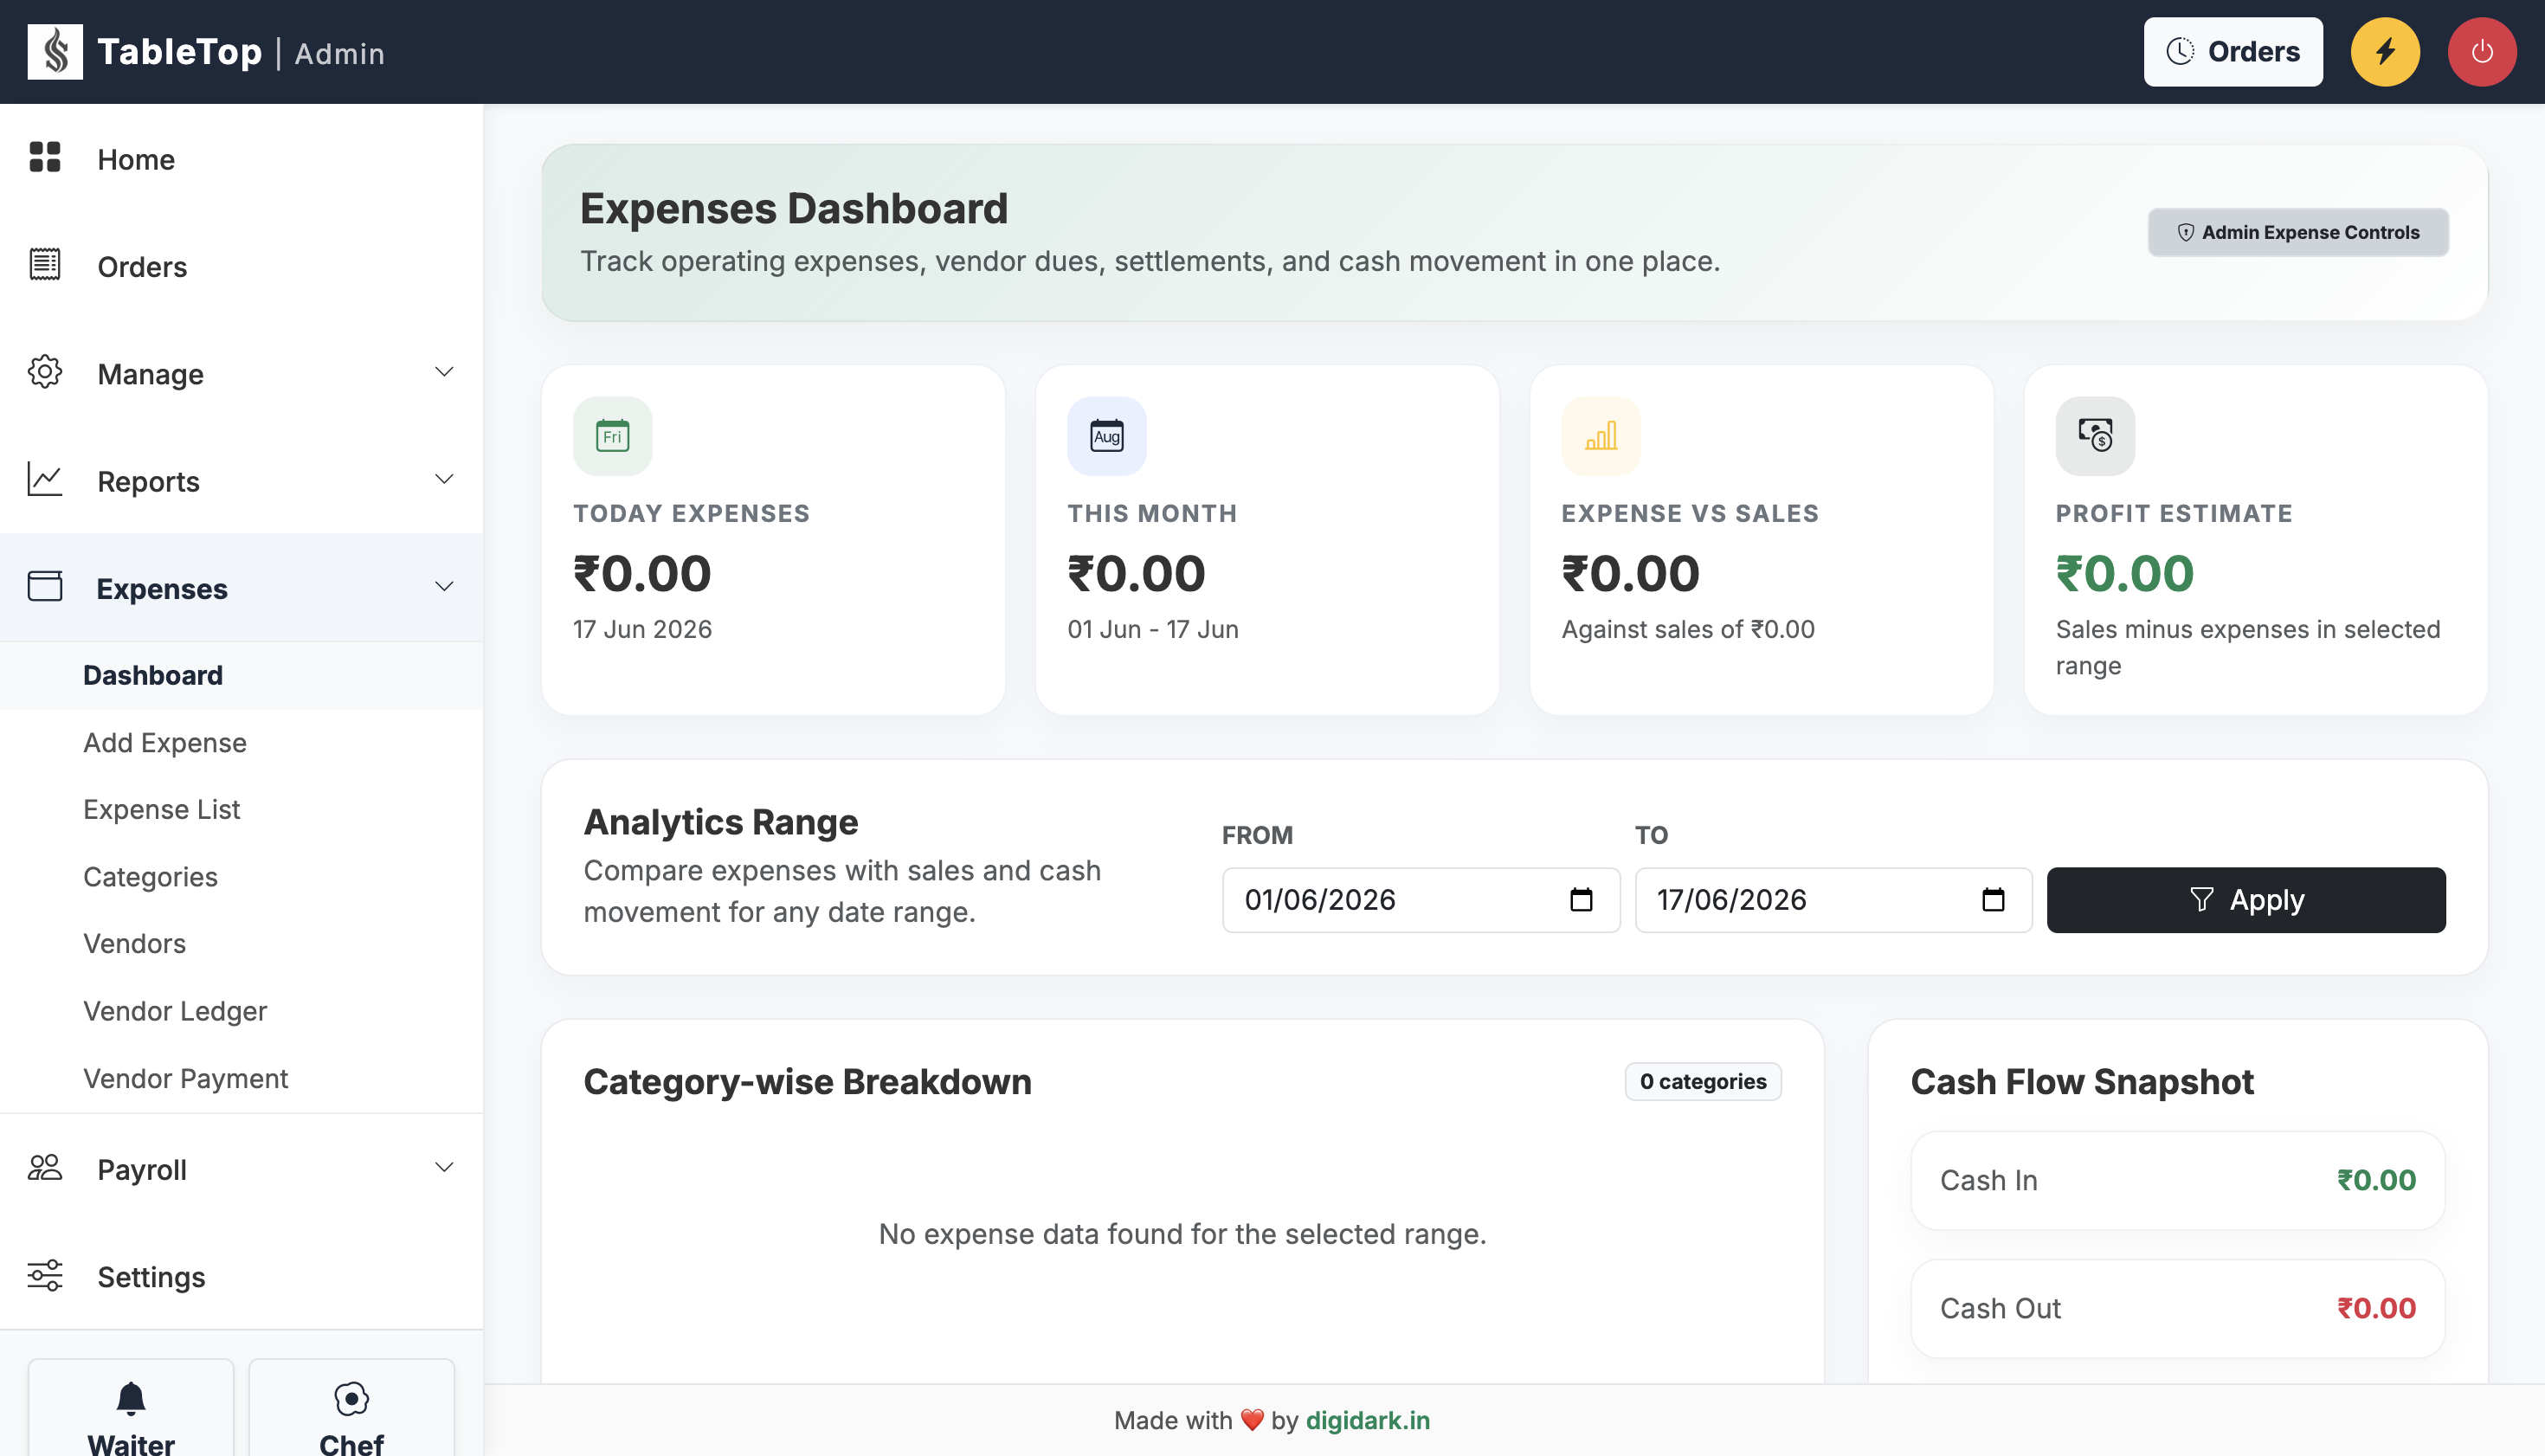Expand the Manage menu chevron
Screen dimensions: 2545x1456
[444, 372]
